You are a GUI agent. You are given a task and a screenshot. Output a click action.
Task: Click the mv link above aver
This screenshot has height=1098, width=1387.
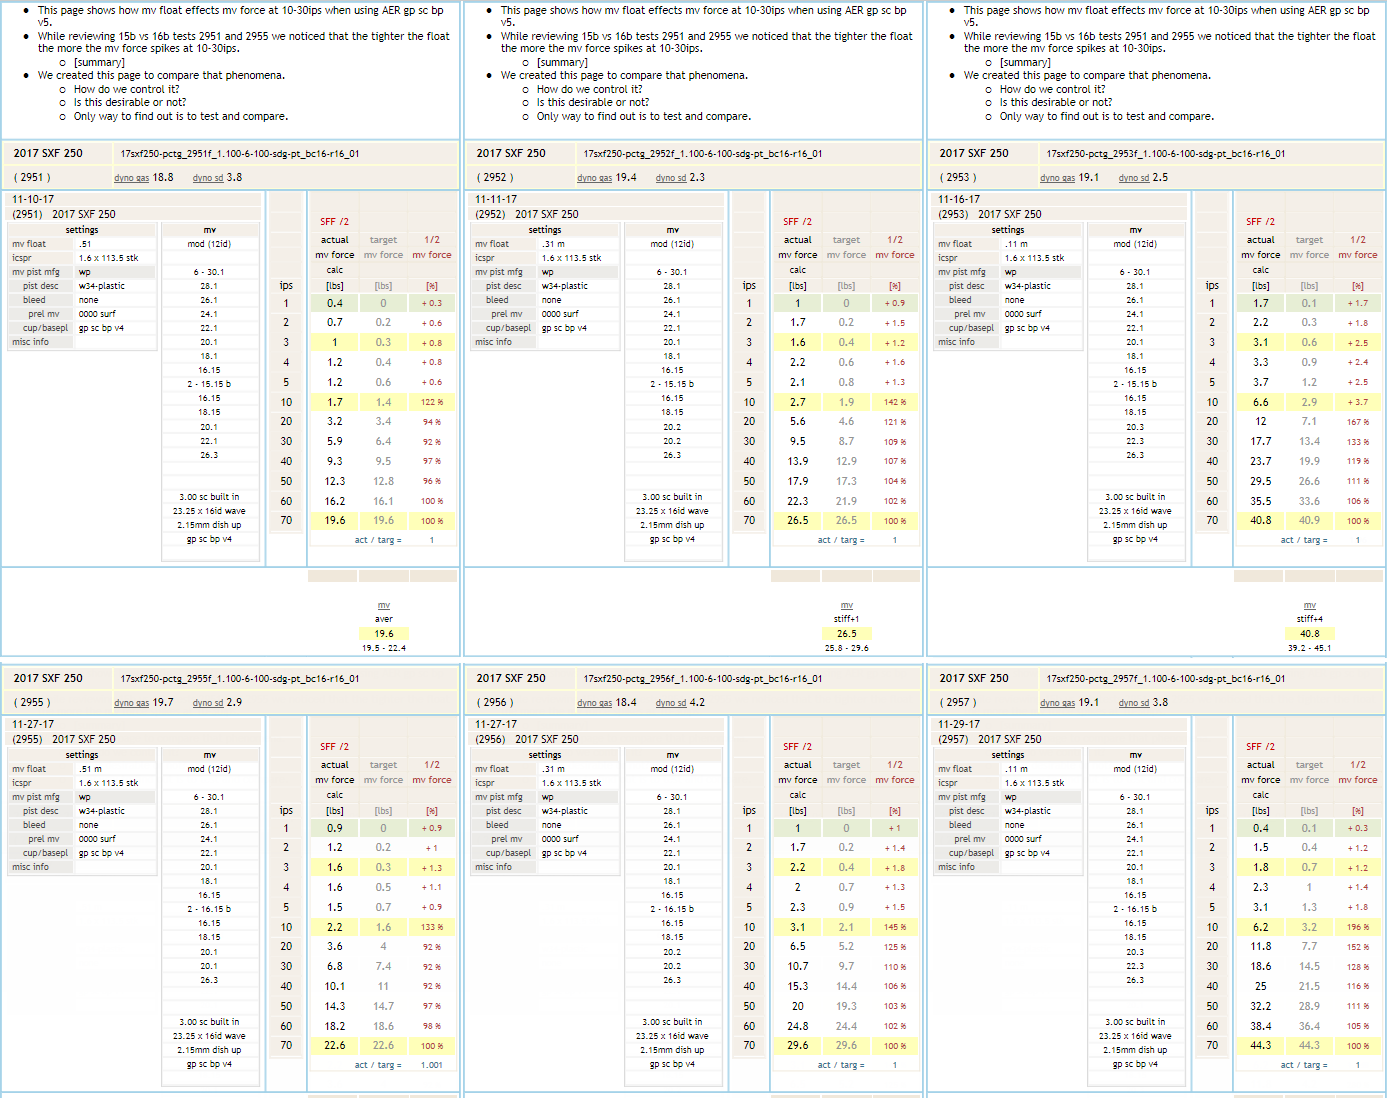(384, 605)
